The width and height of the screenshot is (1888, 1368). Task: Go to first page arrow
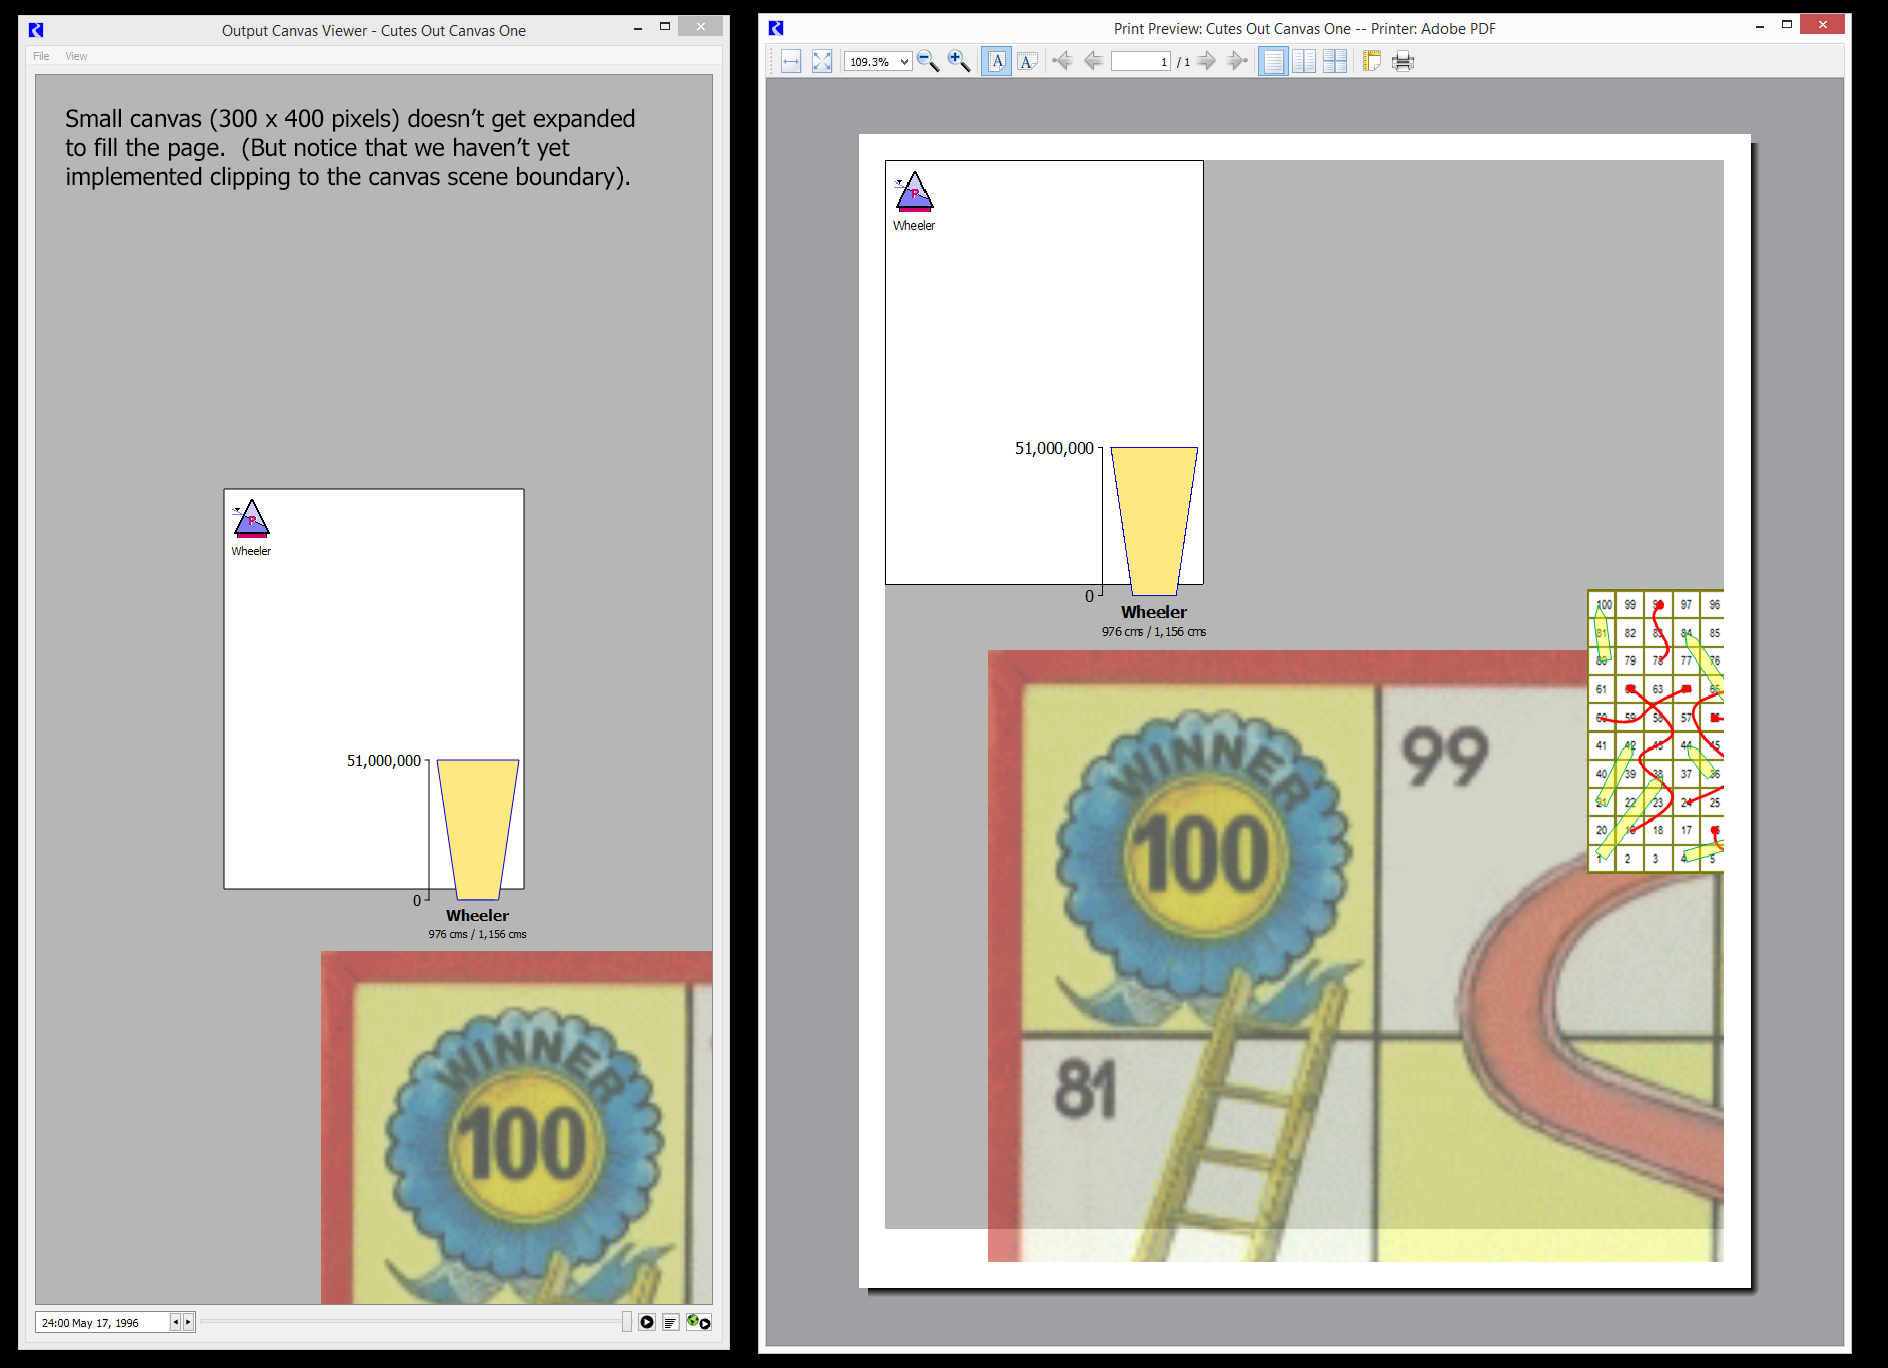pos(1062,62)
